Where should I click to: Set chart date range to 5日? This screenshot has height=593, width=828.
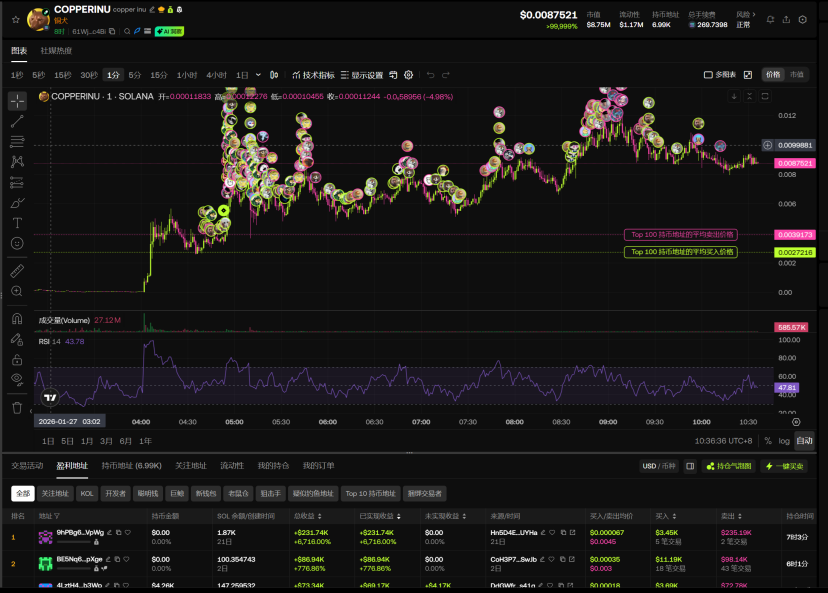click(67, 441)
